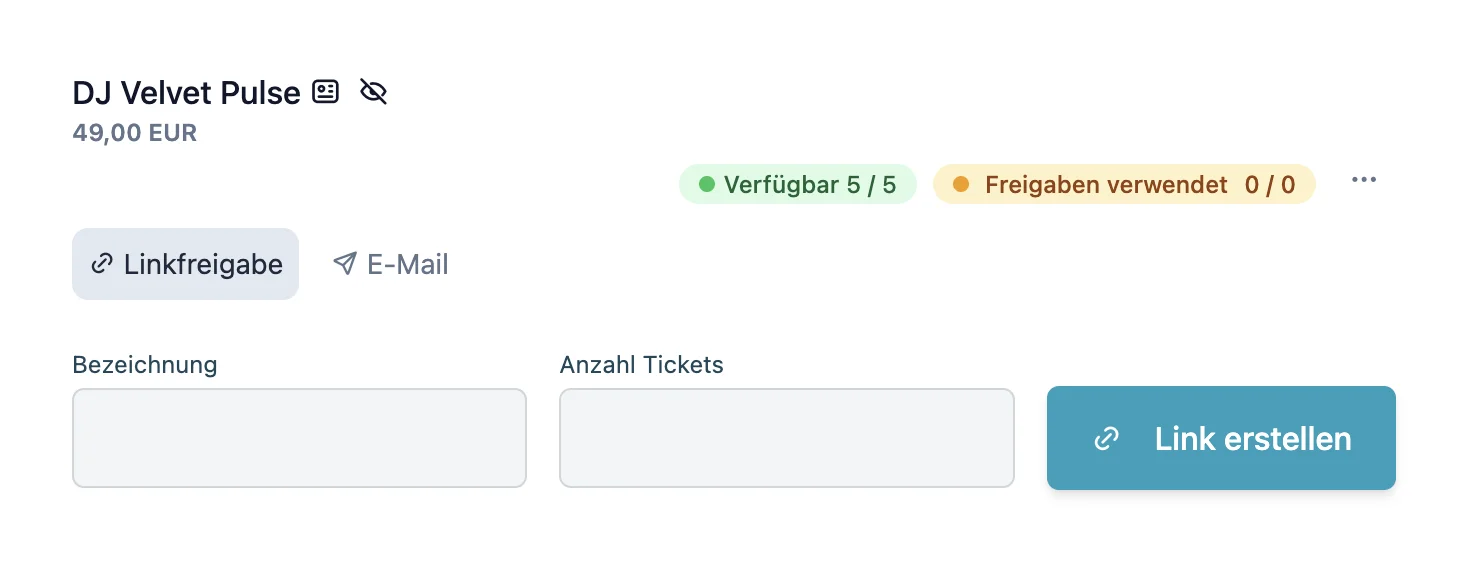Click the Anzahl Tickets field label
This screenshot has width=1464, height=588.
tap(641, 365)
